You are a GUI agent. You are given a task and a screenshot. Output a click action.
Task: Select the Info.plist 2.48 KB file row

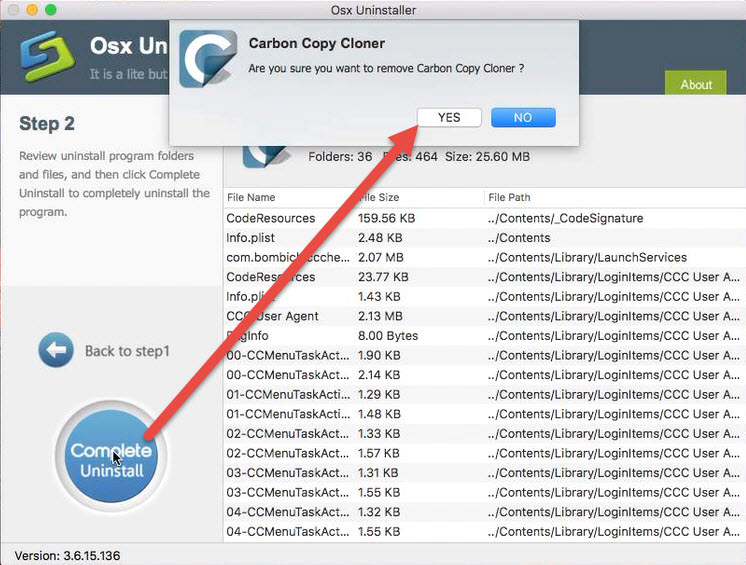(251, 238)
